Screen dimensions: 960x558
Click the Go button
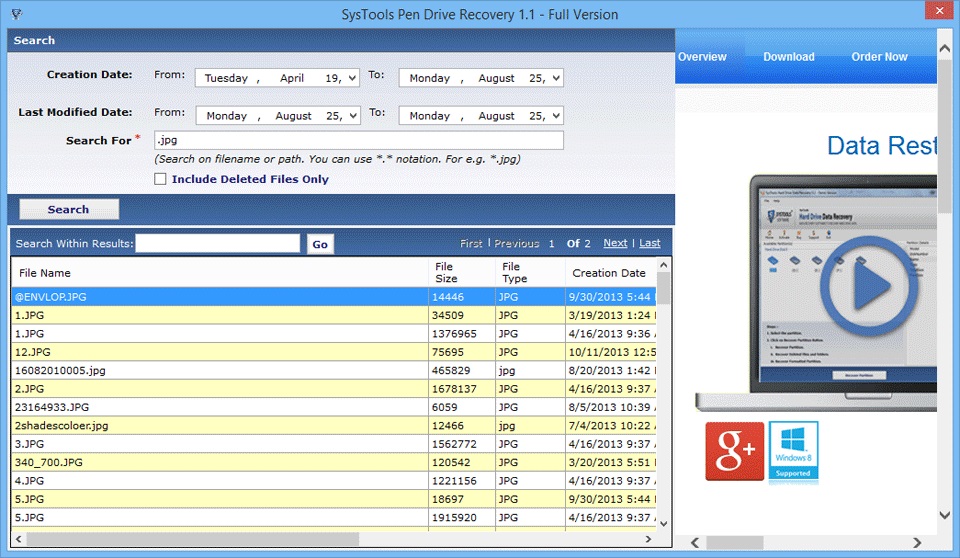click(x=320, y=244)
